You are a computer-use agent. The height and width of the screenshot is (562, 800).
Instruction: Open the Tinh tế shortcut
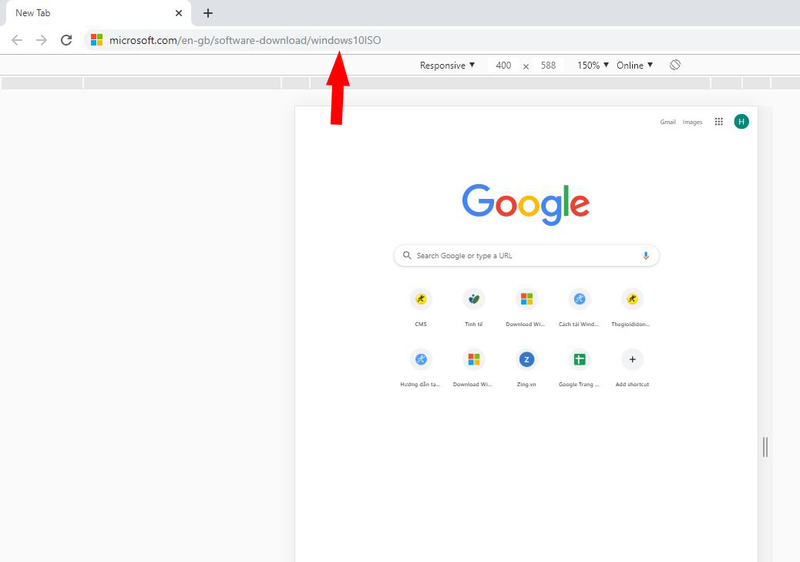[x=473, y=306]
